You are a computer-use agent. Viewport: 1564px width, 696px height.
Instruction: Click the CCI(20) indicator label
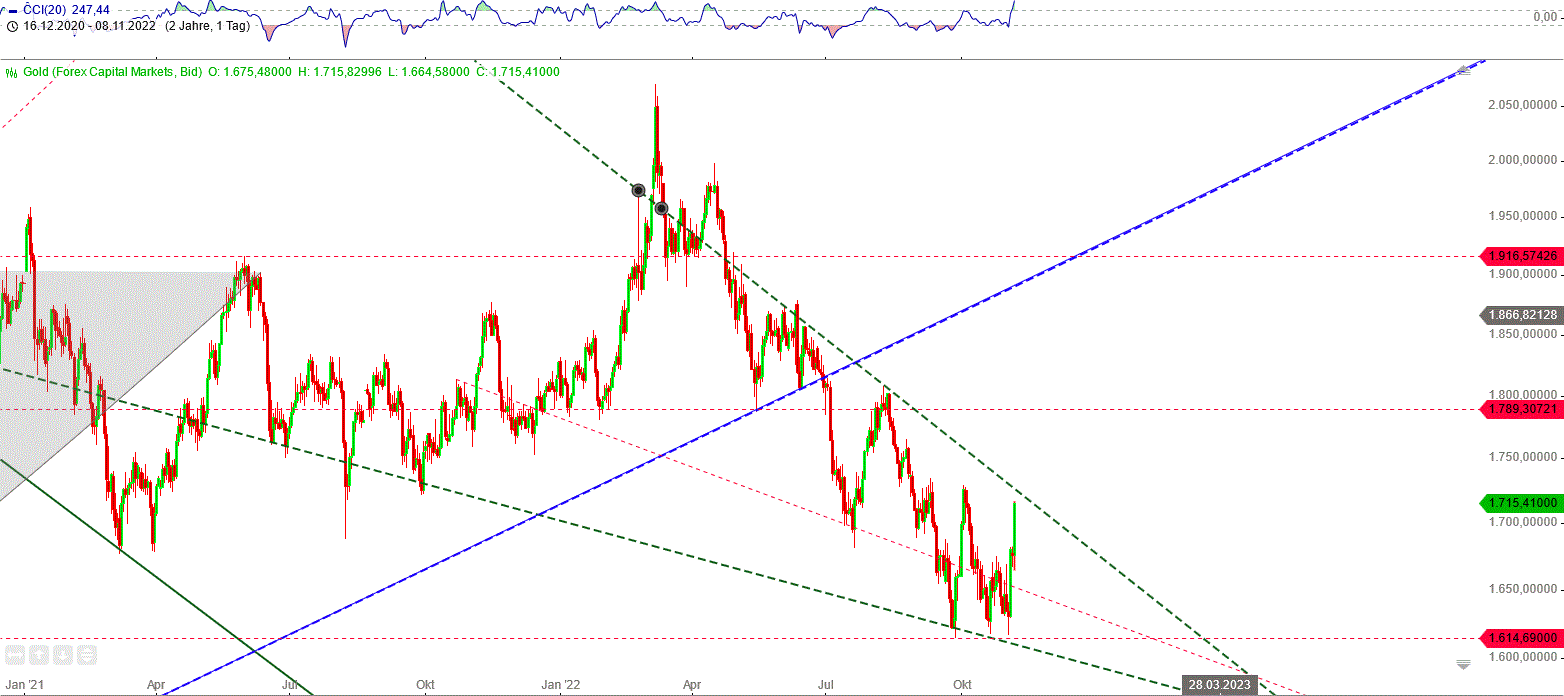pyautogui.click(x=44, y=10)
